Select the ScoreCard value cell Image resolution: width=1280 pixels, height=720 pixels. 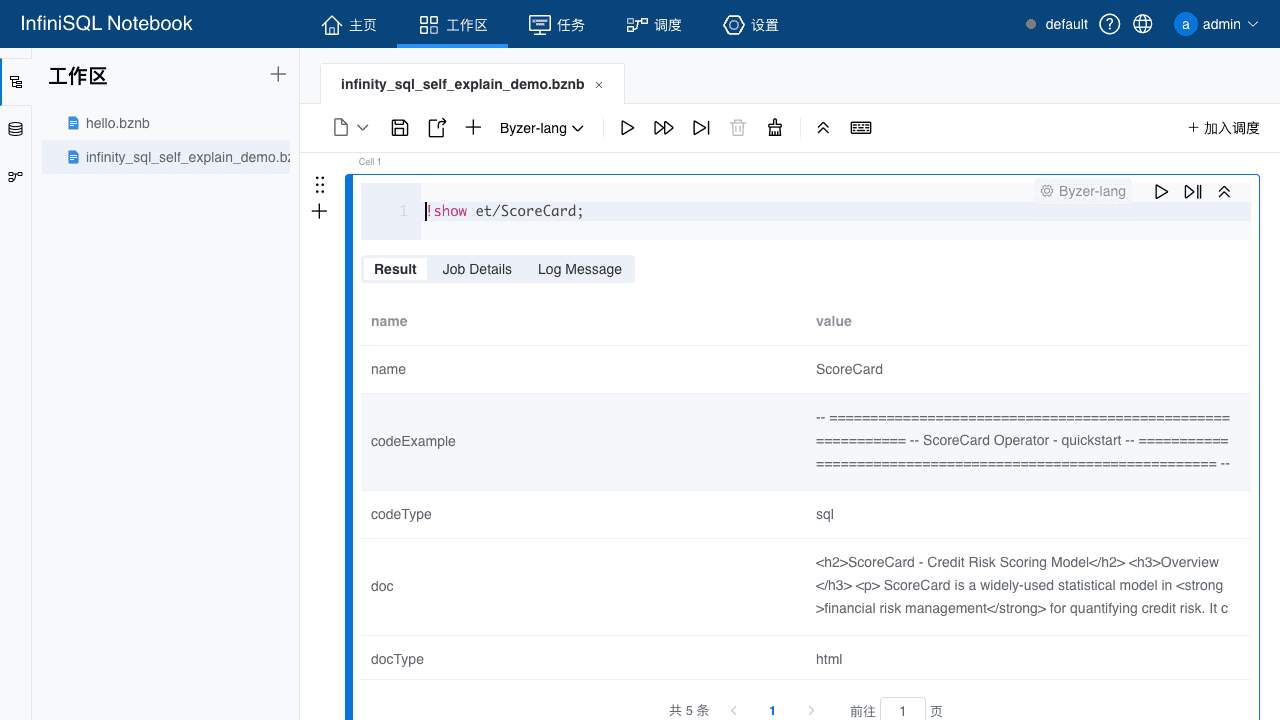(849, 369)
